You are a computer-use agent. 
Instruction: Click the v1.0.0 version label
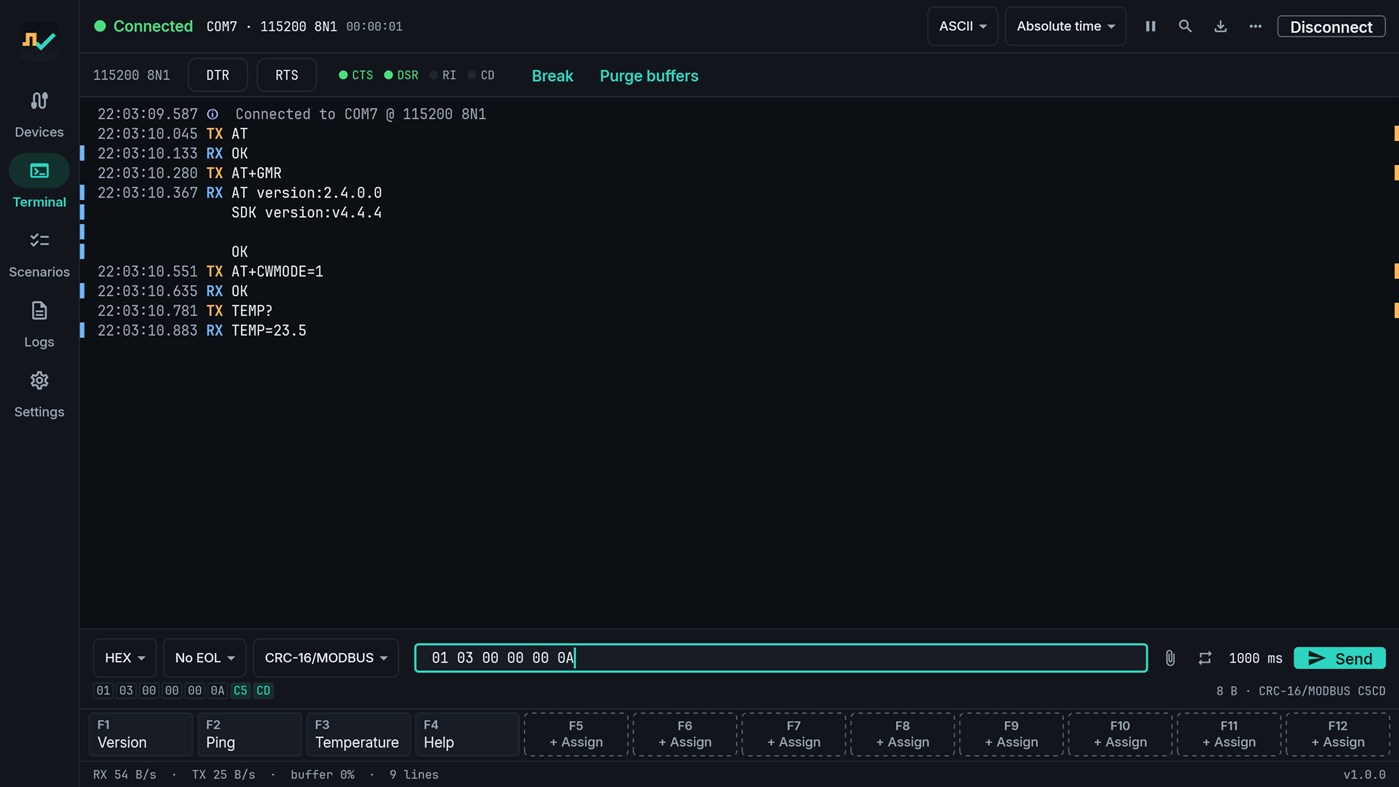pos(1364,775)
